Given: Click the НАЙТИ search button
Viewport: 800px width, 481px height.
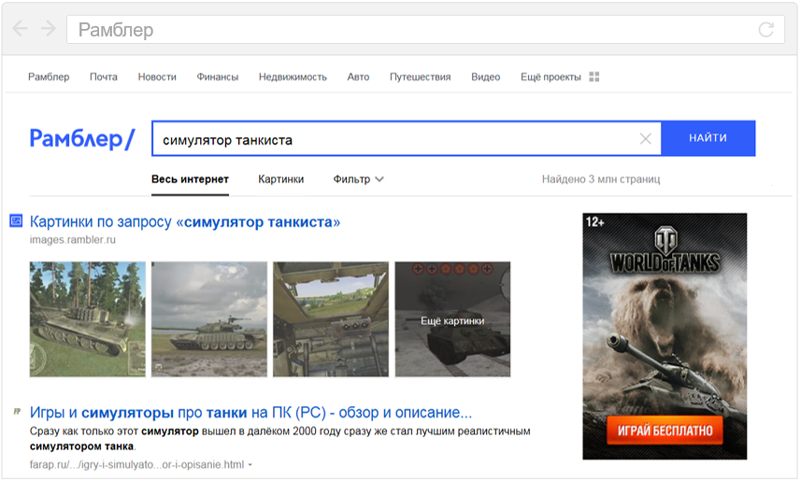Looking at the screenshot, I should point(708,138).
